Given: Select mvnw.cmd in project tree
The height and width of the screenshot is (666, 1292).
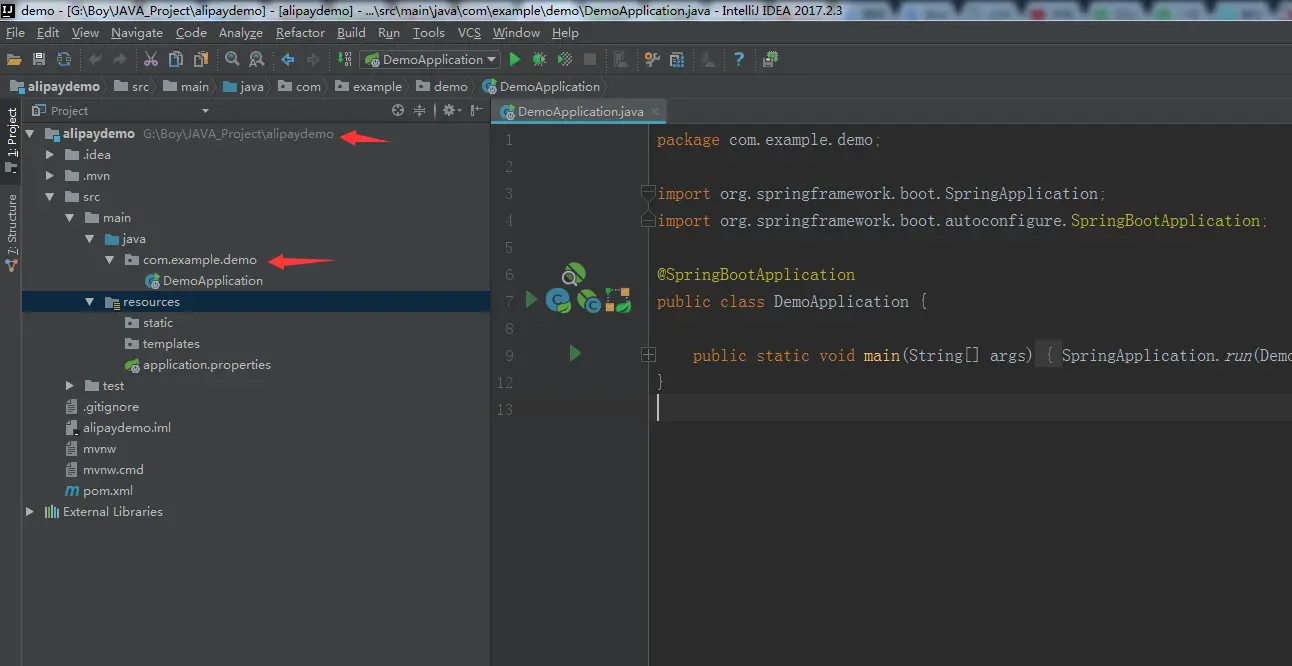Looking at the screenshot, I should pos(104,470).
